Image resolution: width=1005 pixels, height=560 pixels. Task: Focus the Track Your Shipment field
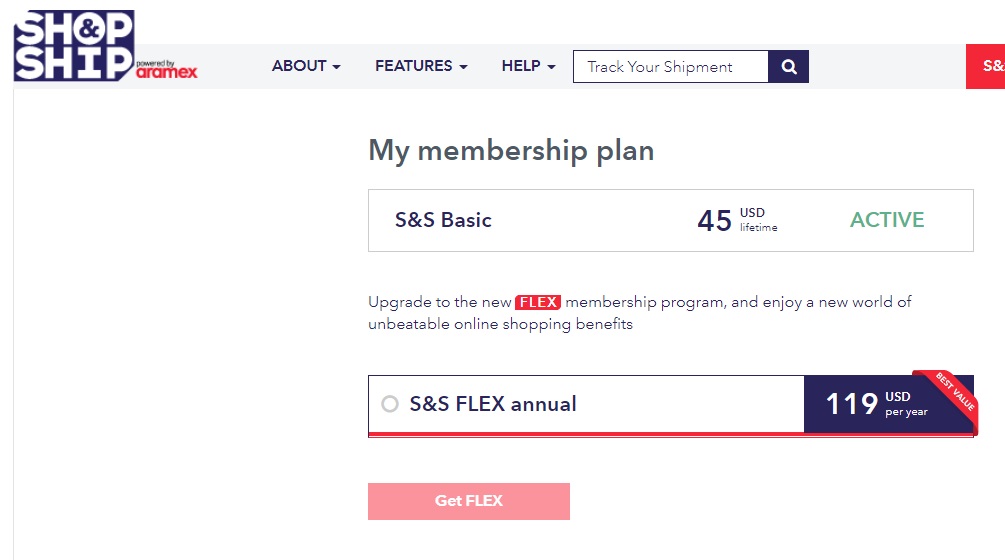[x=670, y=67]
